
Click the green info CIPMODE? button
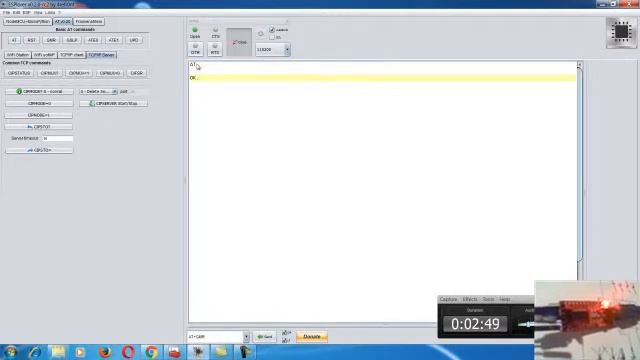click(x=39, y=91)
